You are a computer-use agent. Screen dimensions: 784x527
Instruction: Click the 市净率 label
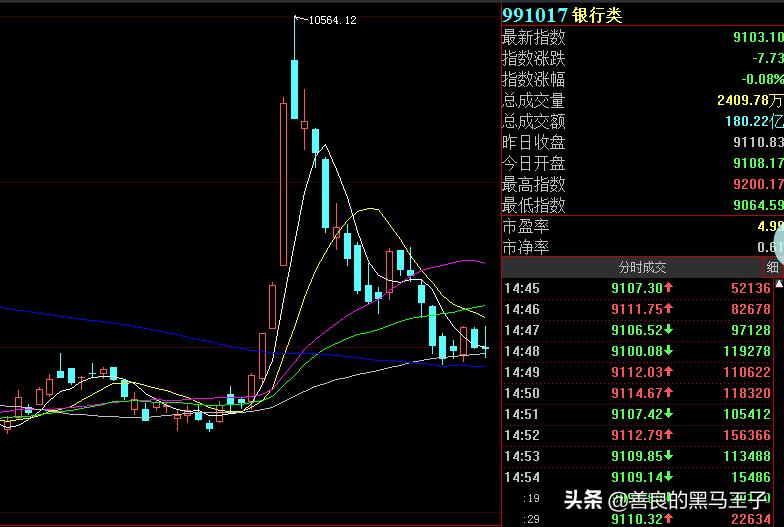(x=526, y=247)
